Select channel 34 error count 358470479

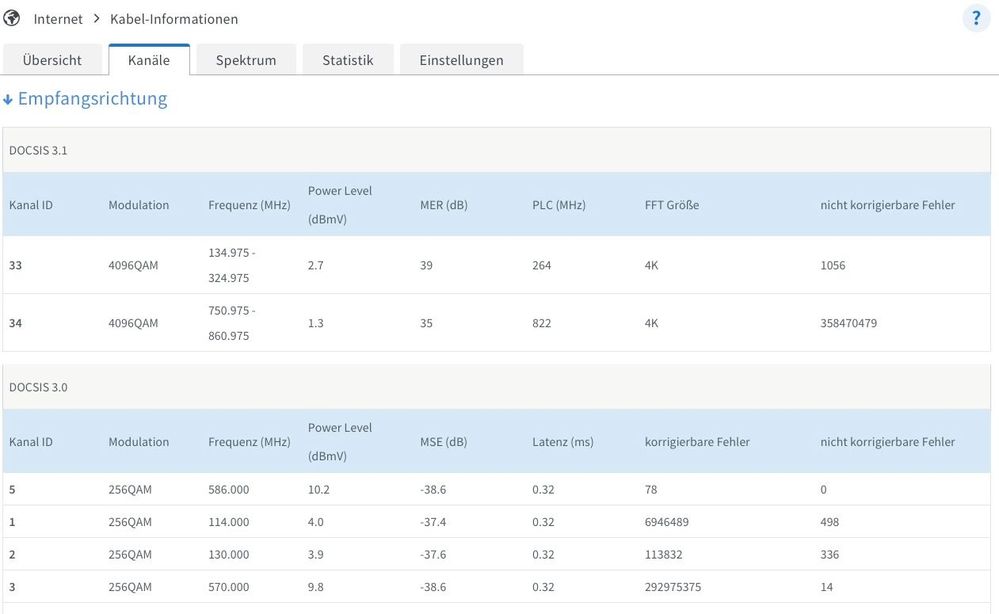click(x=848, y=323)
